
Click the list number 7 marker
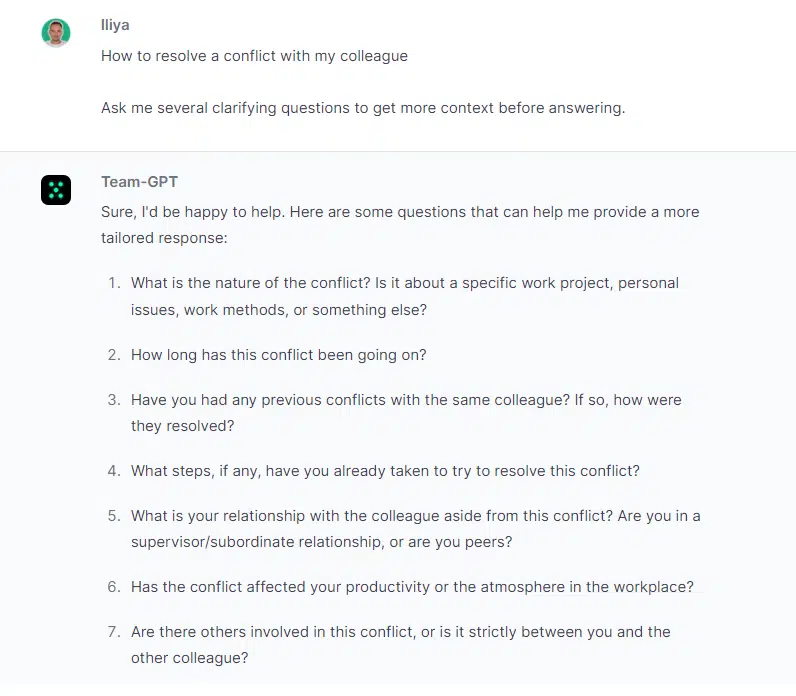click(114, 632)
